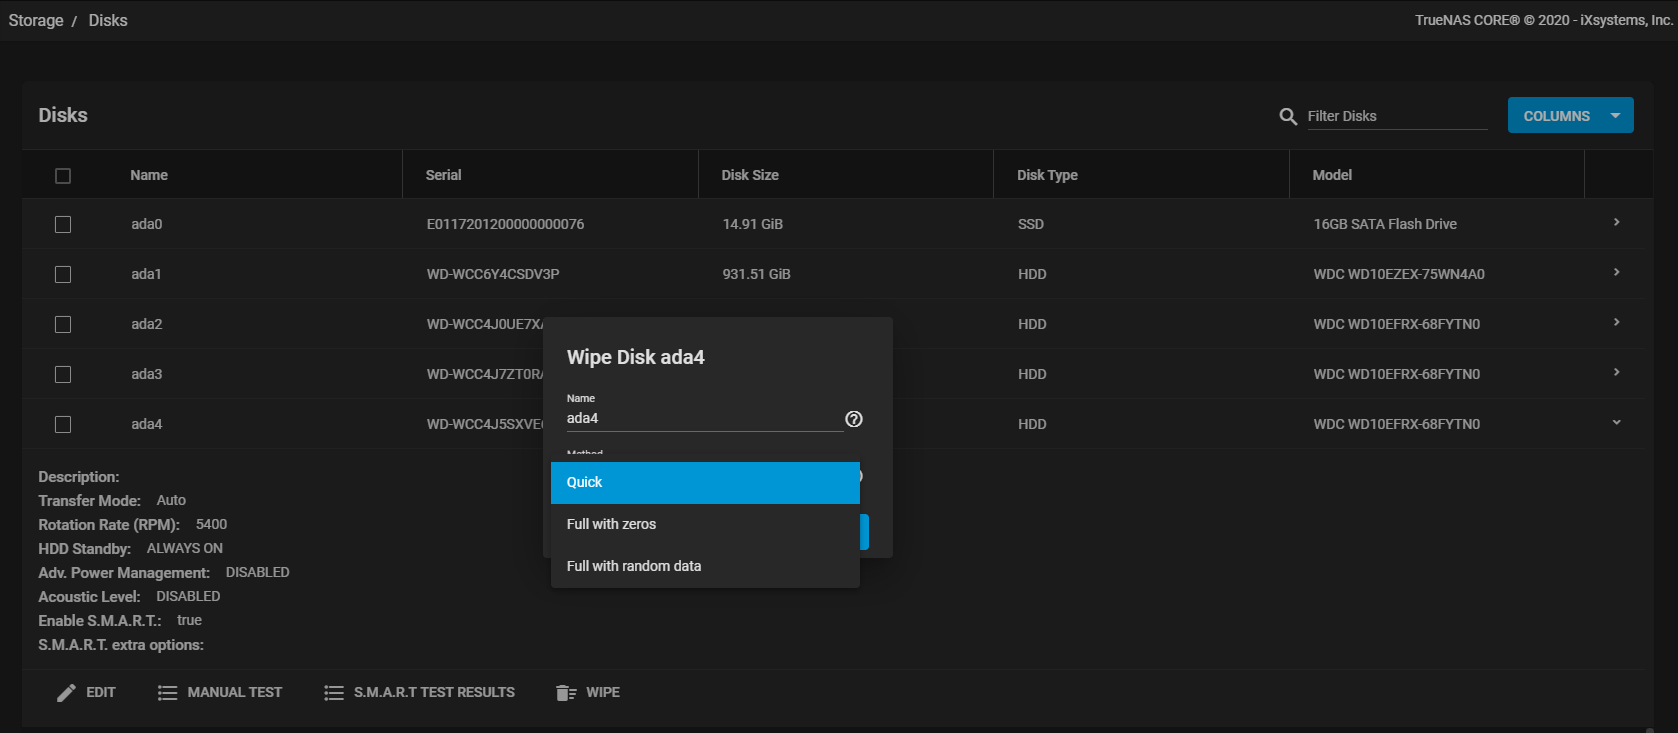
Task: Collapse the ada4 row details
Action: (x=1616, y=423)
